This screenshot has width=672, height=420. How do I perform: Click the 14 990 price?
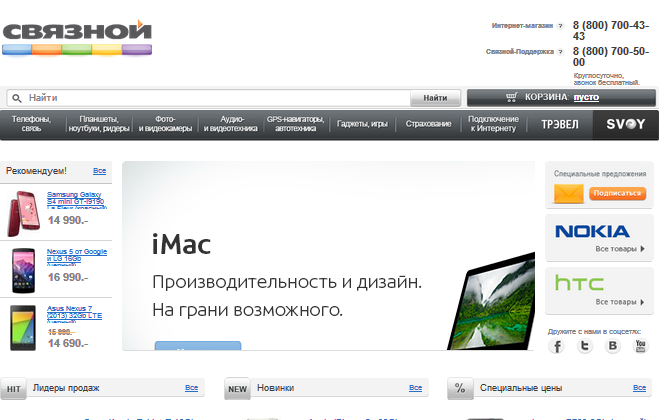click(68, 220)
